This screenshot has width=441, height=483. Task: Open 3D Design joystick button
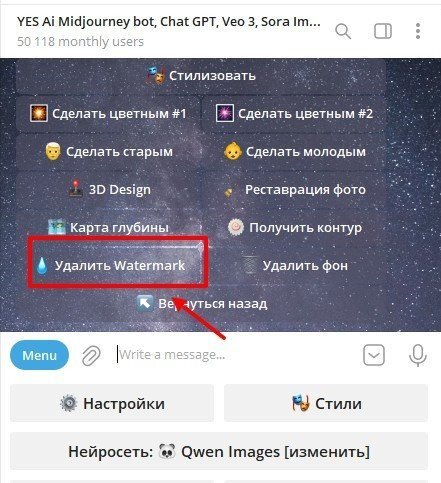coord(108,190)
